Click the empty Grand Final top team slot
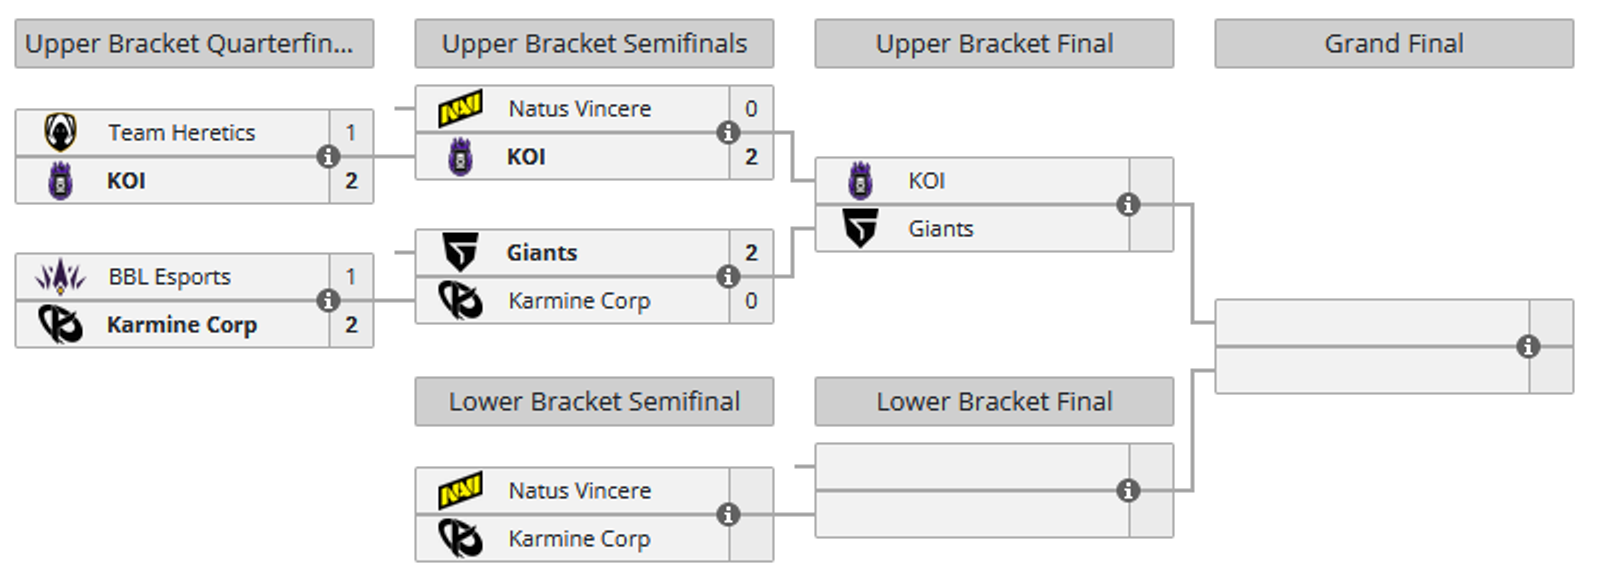This screenshot has width=1598, height=576. (1372, 323)
